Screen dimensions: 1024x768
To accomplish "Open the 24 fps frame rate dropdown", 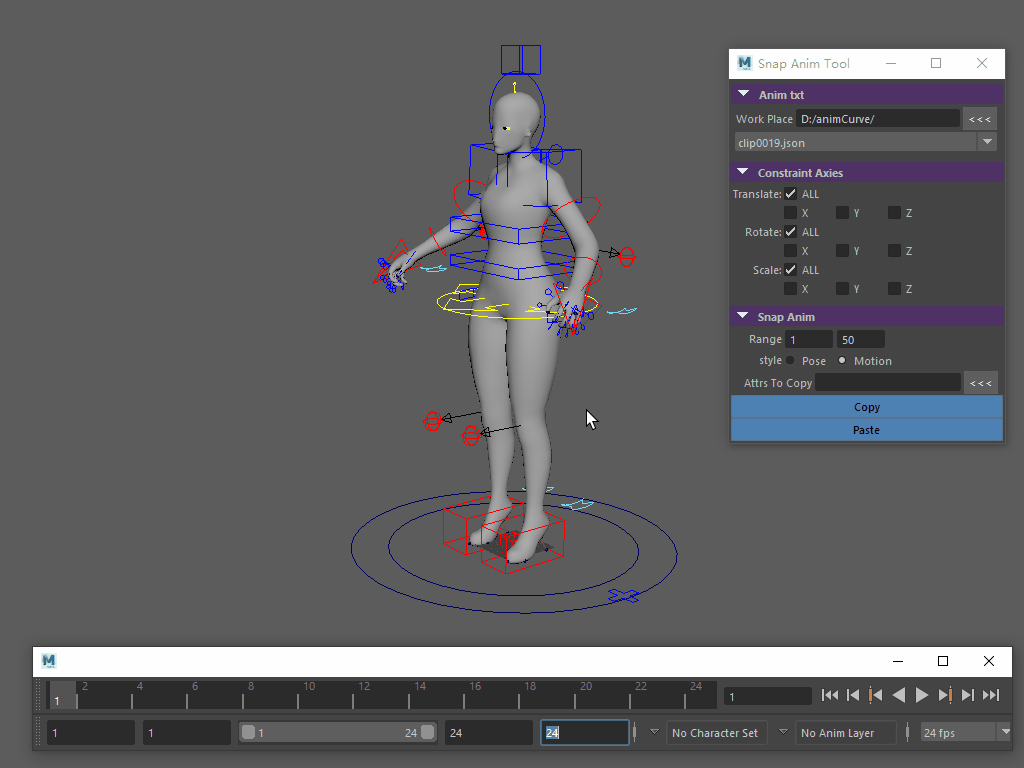I will point(1004,733).
